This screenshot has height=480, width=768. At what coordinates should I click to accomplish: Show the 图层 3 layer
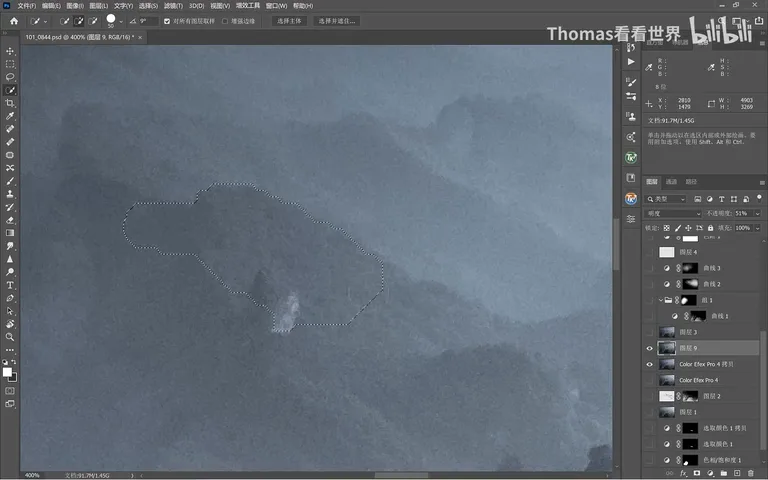(x=649, y=332)
